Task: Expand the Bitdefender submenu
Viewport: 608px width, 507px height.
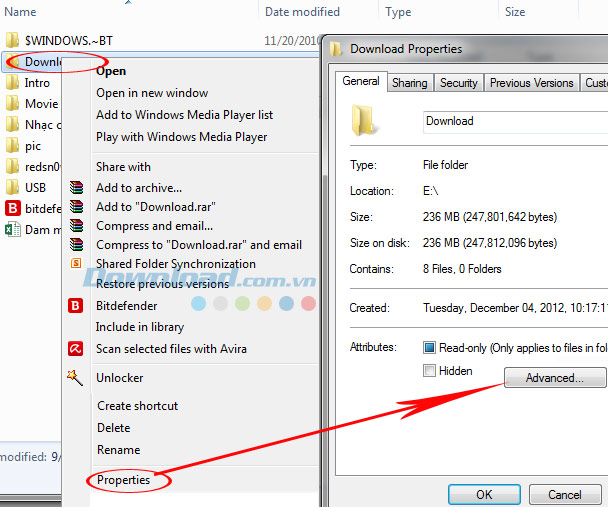Action: (x=126, y=306)
